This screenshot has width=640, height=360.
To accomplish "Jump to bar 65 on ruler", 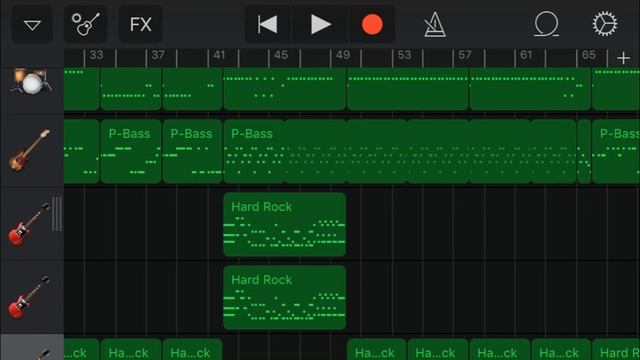I will point(589,55).
